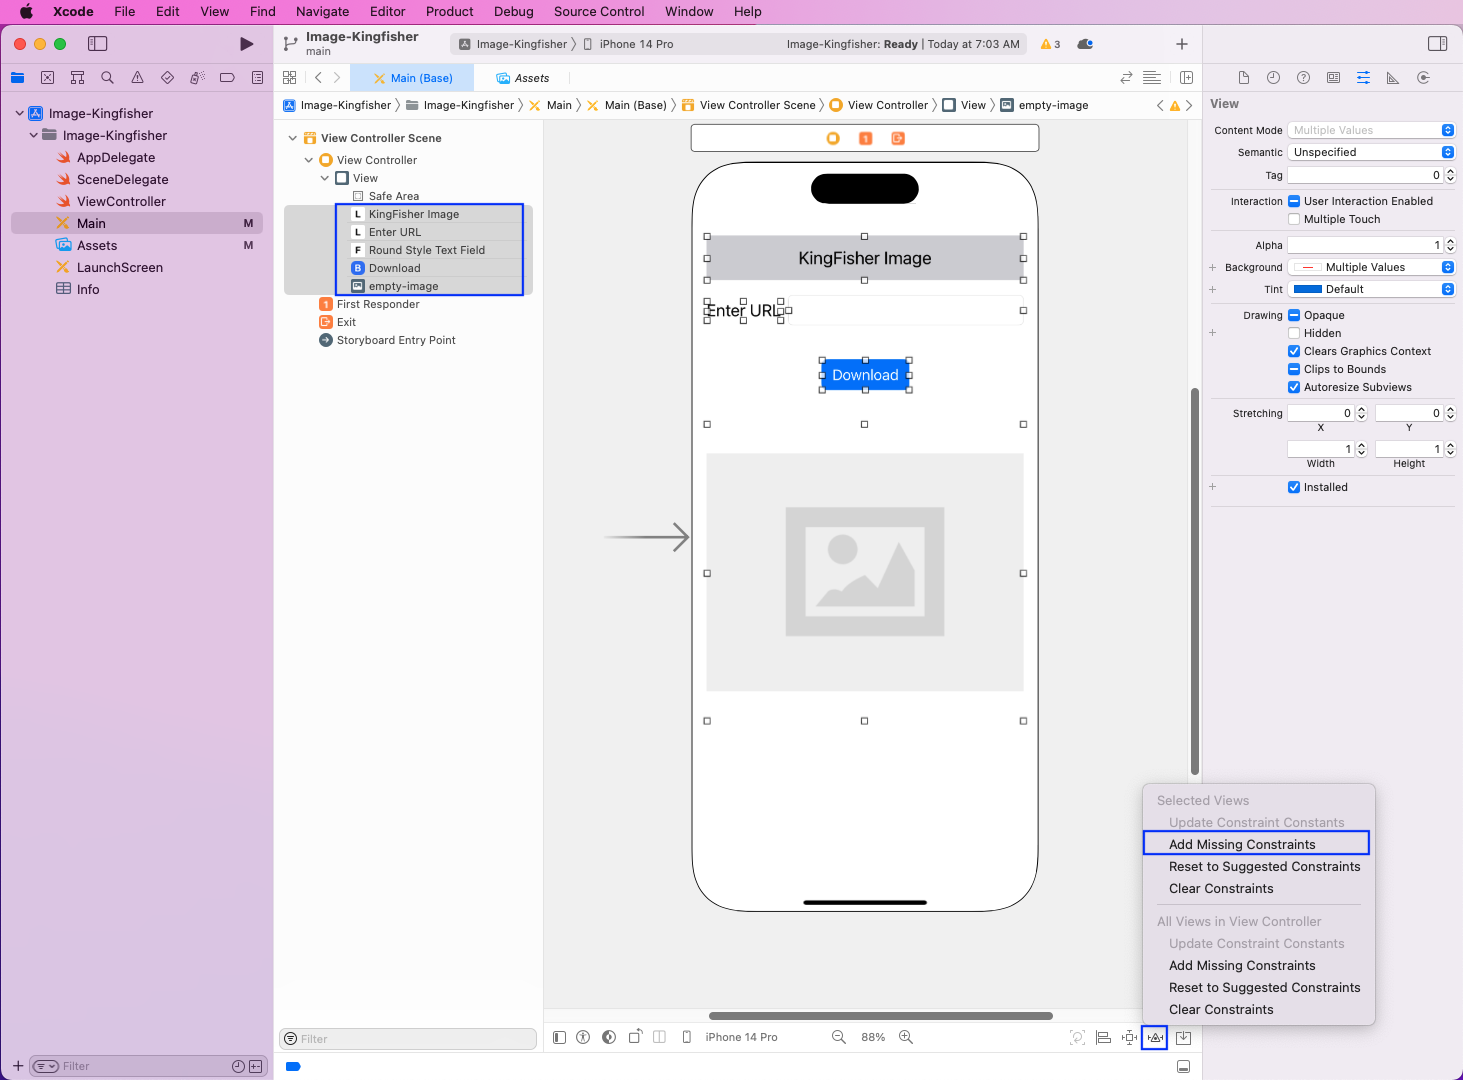Viewport: 1463px width, 1080px height.
Task: Open the Semantic dropdown
Action: 1371,152
